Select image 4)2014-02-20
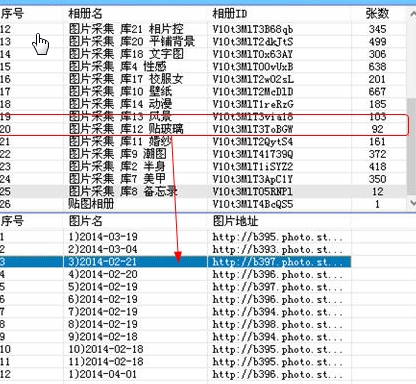 coord(103,274)
